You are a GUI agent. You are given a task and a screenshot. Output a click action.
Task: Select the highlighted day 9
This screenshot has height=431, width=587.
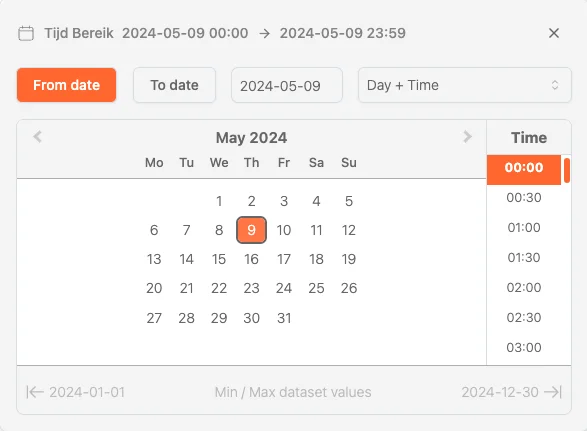[x=251, y=230]
